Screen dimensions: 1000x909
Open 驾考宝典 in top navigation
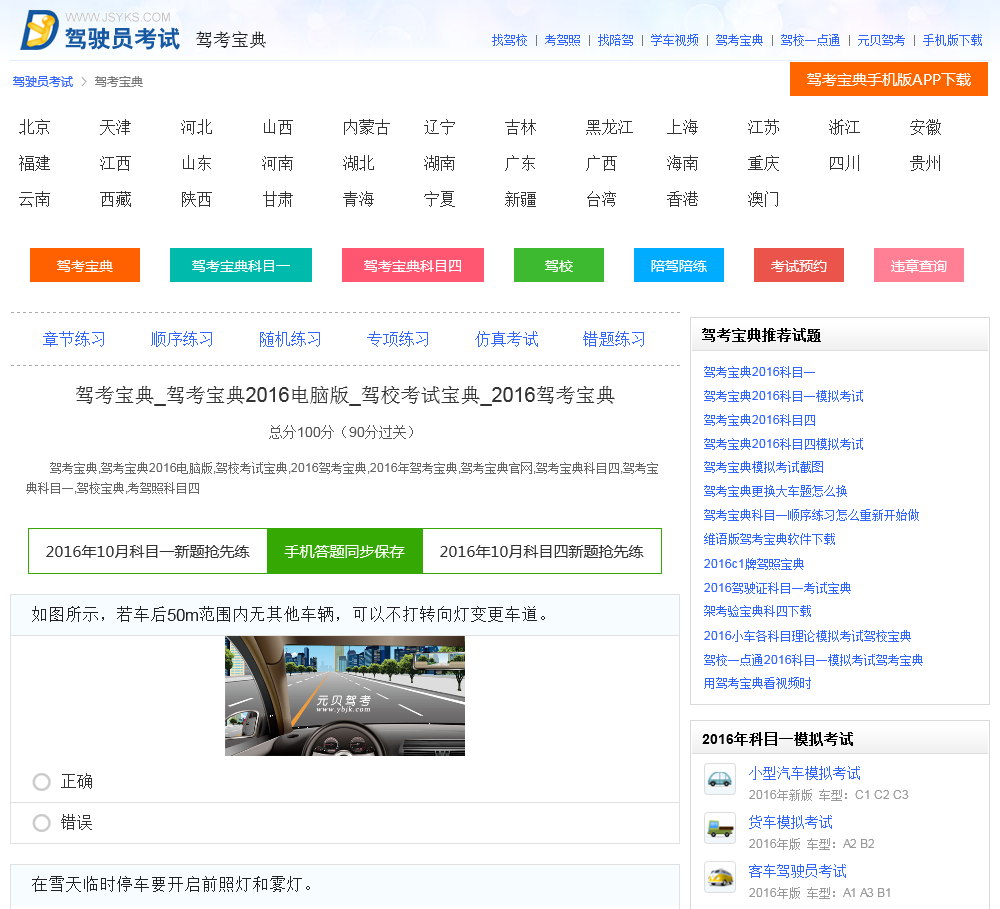[739, 40]
